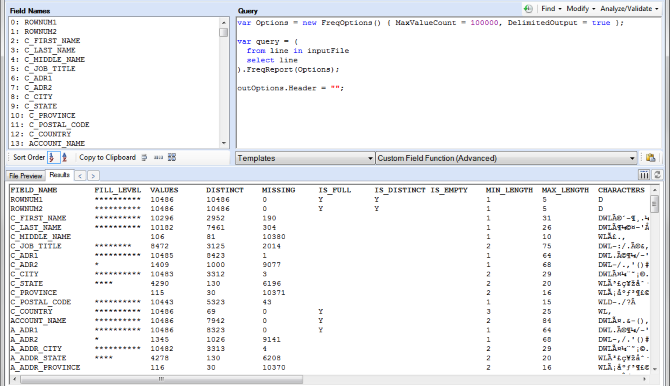Image resolution: width=670 pixels, height=386 pixels.
Task: Go to previous result with < button
Action: pos(80,175)
